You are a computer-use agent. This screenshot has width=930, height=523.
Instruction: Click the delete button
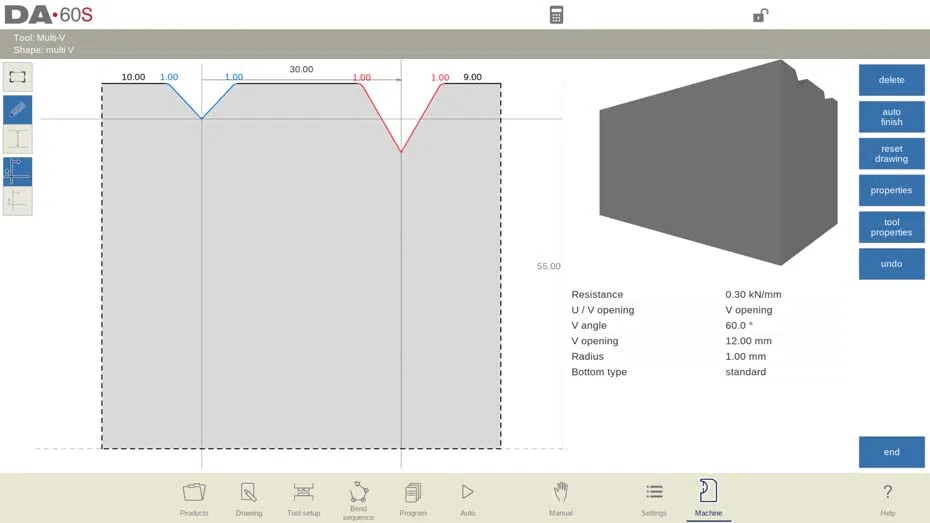[891, 80]
